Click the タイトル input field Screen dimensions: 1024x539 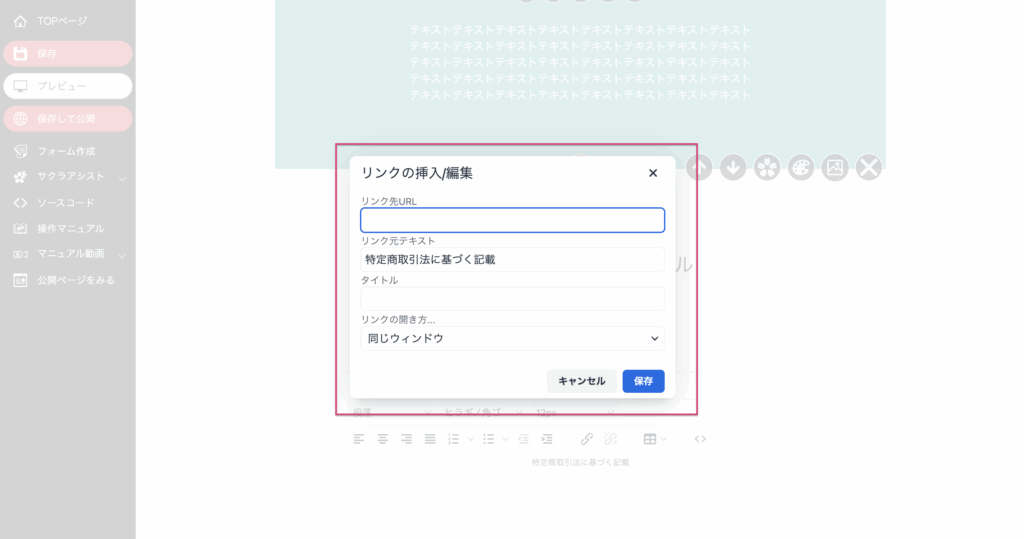click(513, 299)
